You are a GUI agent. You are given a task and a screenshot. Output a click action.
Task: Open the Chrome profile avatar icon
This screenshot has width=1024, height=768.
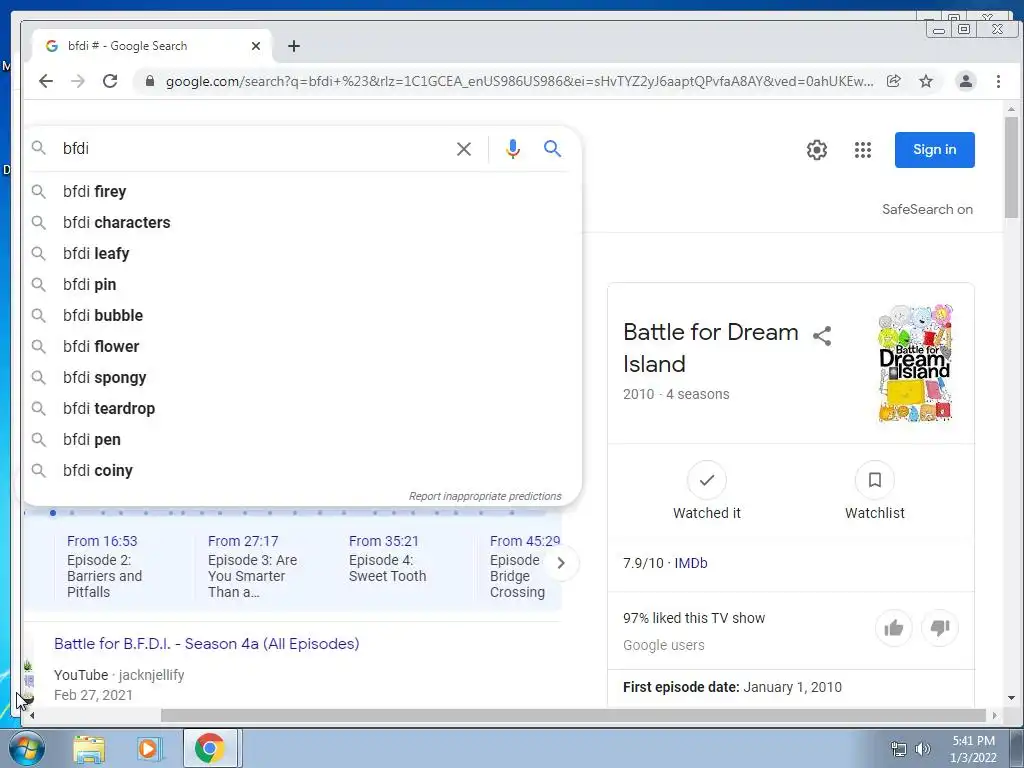pos(966,81)
